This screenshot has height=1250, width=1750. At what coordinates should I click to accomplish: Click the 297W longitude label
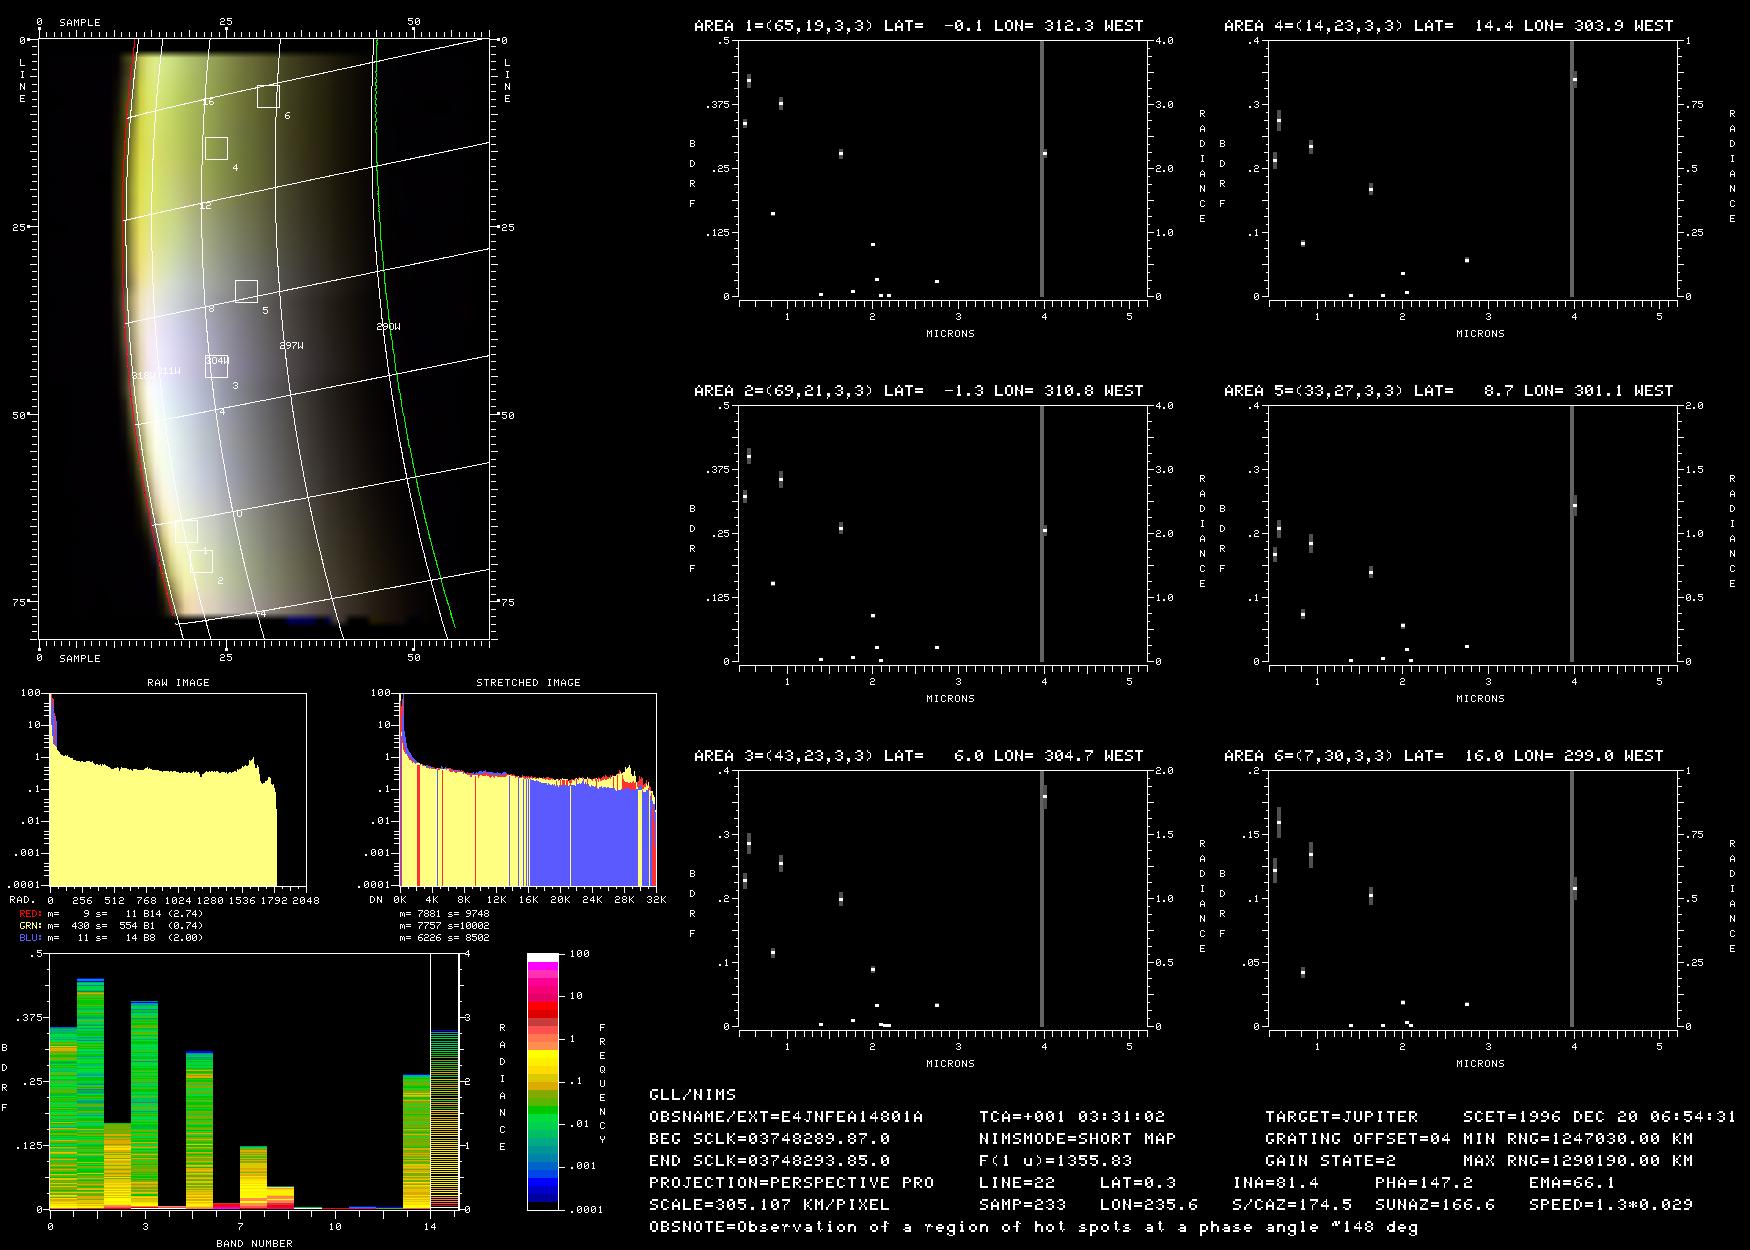click(291, 346)
